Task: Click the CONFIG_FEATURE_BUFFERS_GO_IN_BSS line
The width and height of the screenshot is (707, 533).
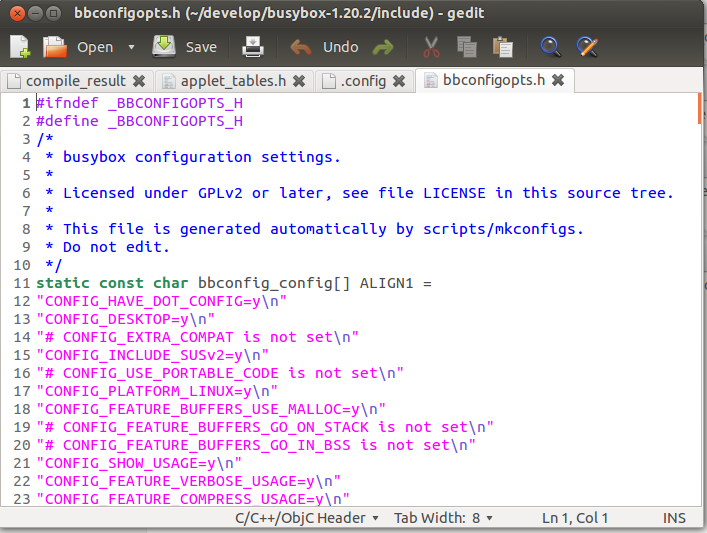Action: tap(256, 446)
